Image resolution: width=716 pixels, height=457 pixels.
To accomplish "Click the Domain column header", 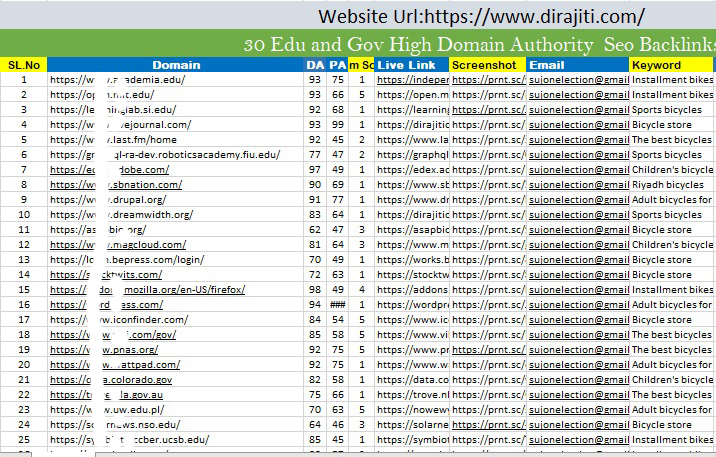I will click(176, 65).
